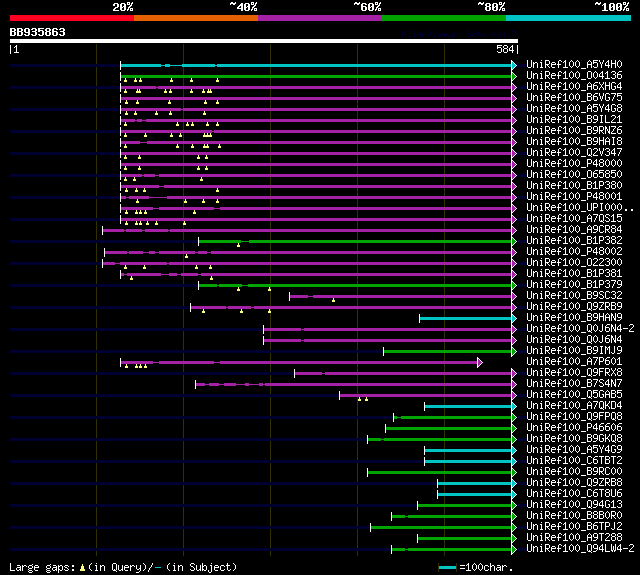Click the UniRef100_Q0J6N4 label
The width and height of the screenshot is (640, 575).
point(574,340)
